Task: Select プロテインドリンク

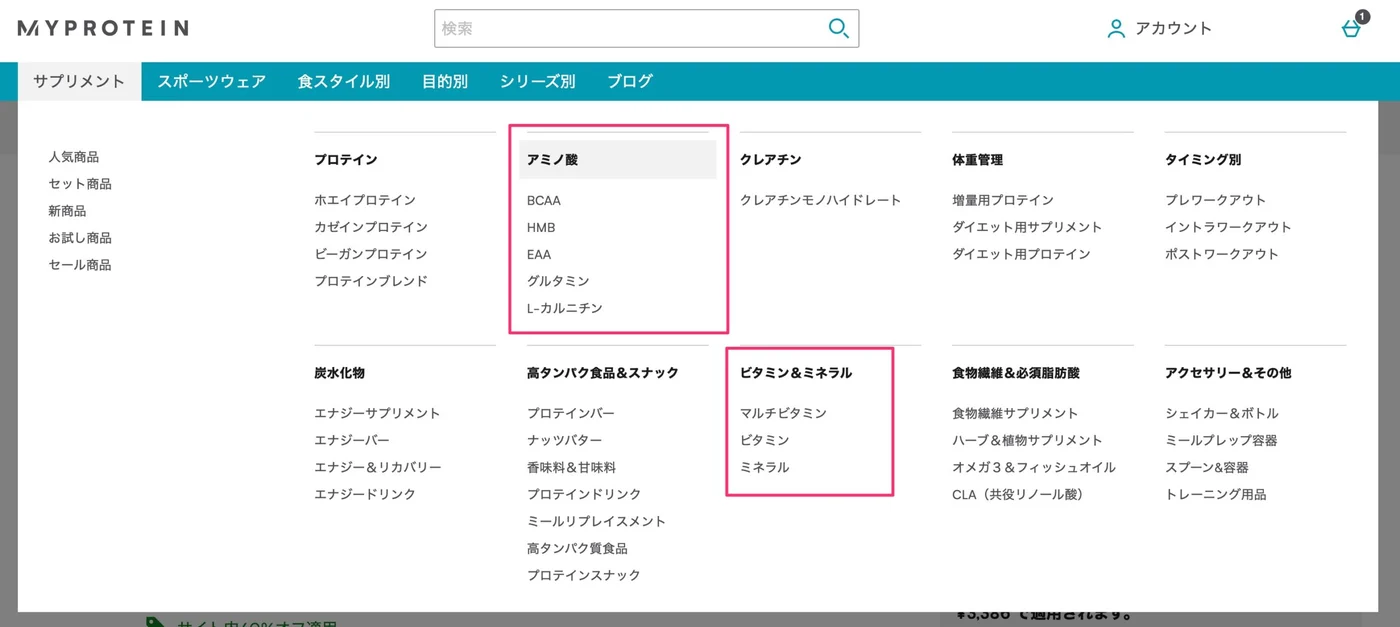Action: 584,494
